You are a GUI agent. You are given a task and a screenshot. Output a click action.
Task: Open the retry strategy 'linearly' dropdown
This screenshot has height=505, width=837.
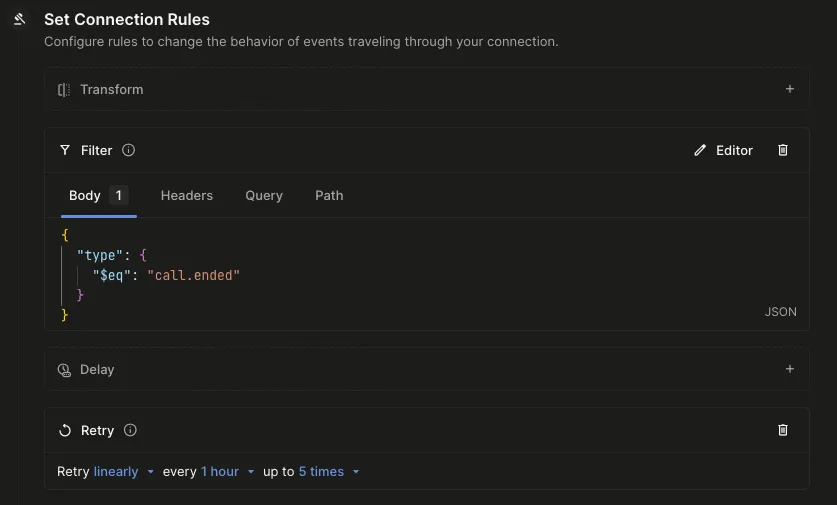(x=123, y=472)
